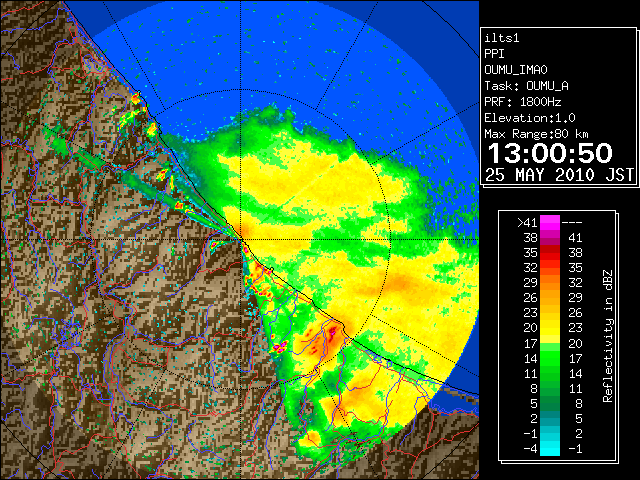Screen dimensions: 640x480
Task: Click the bright green legend swatch beside left "14"
Action: pos(550,358)
